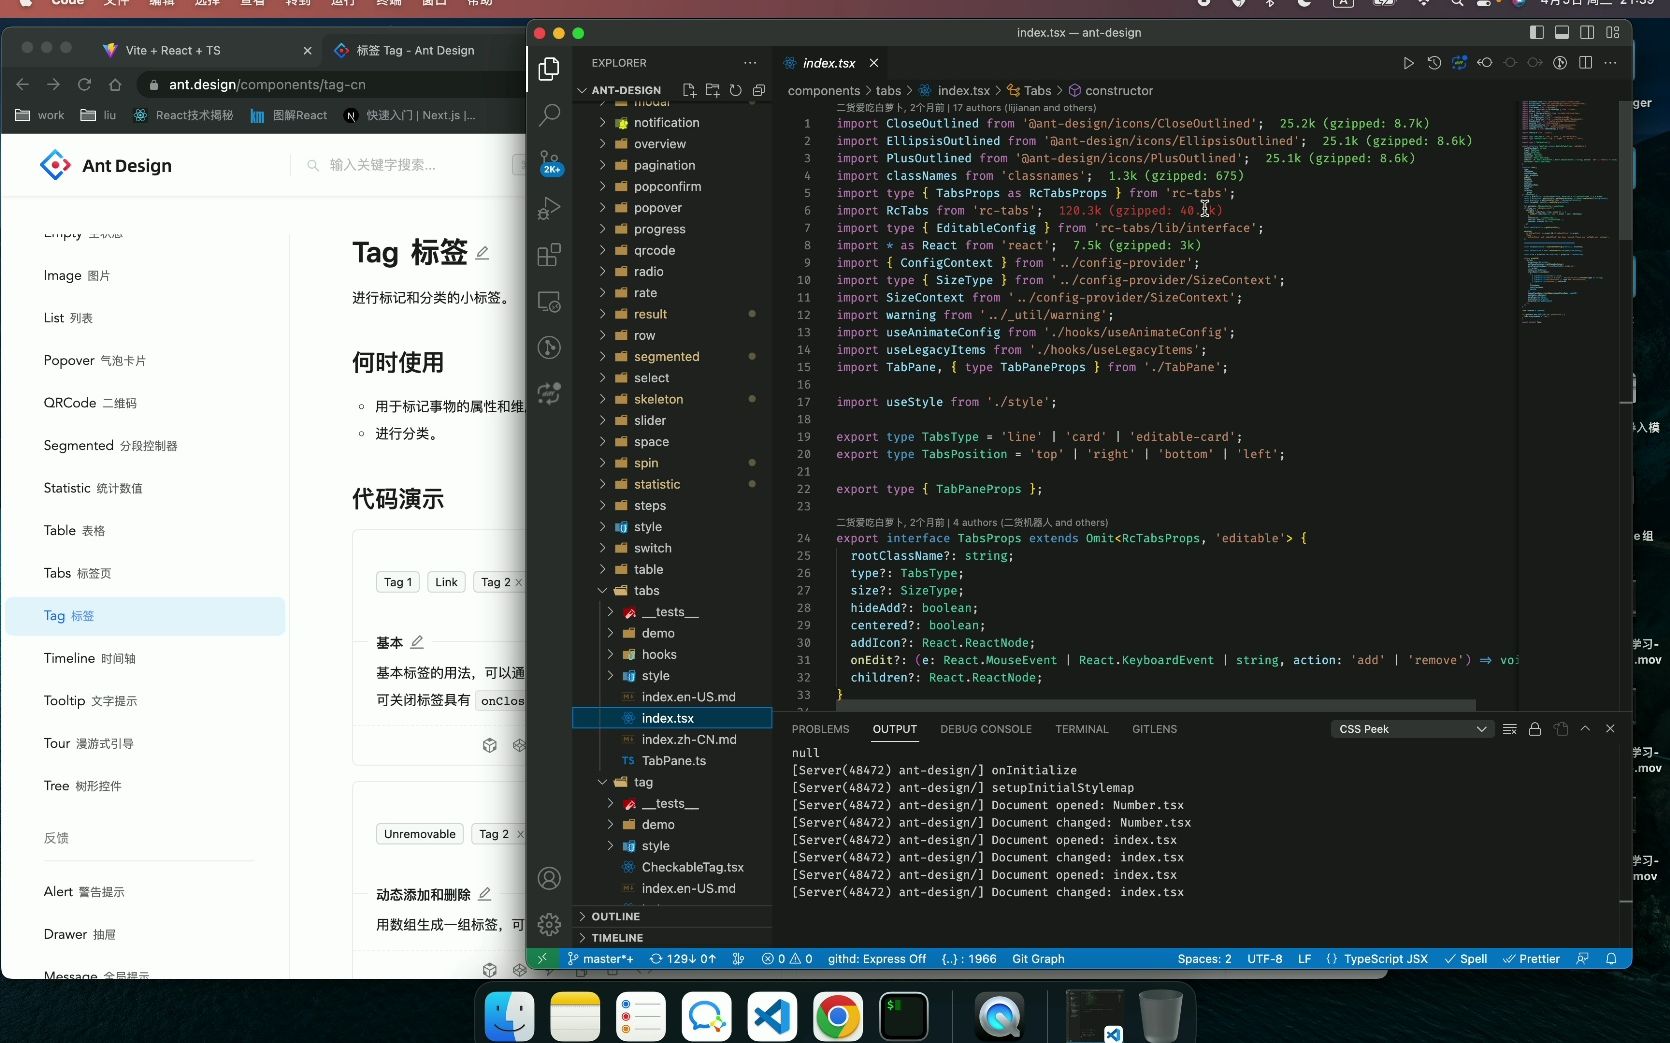Screen dimensions: 1670x1043
Task: Switch to the DEBUG CONSOLE tab
Action: pyautogui.click(x=985, y=729)
